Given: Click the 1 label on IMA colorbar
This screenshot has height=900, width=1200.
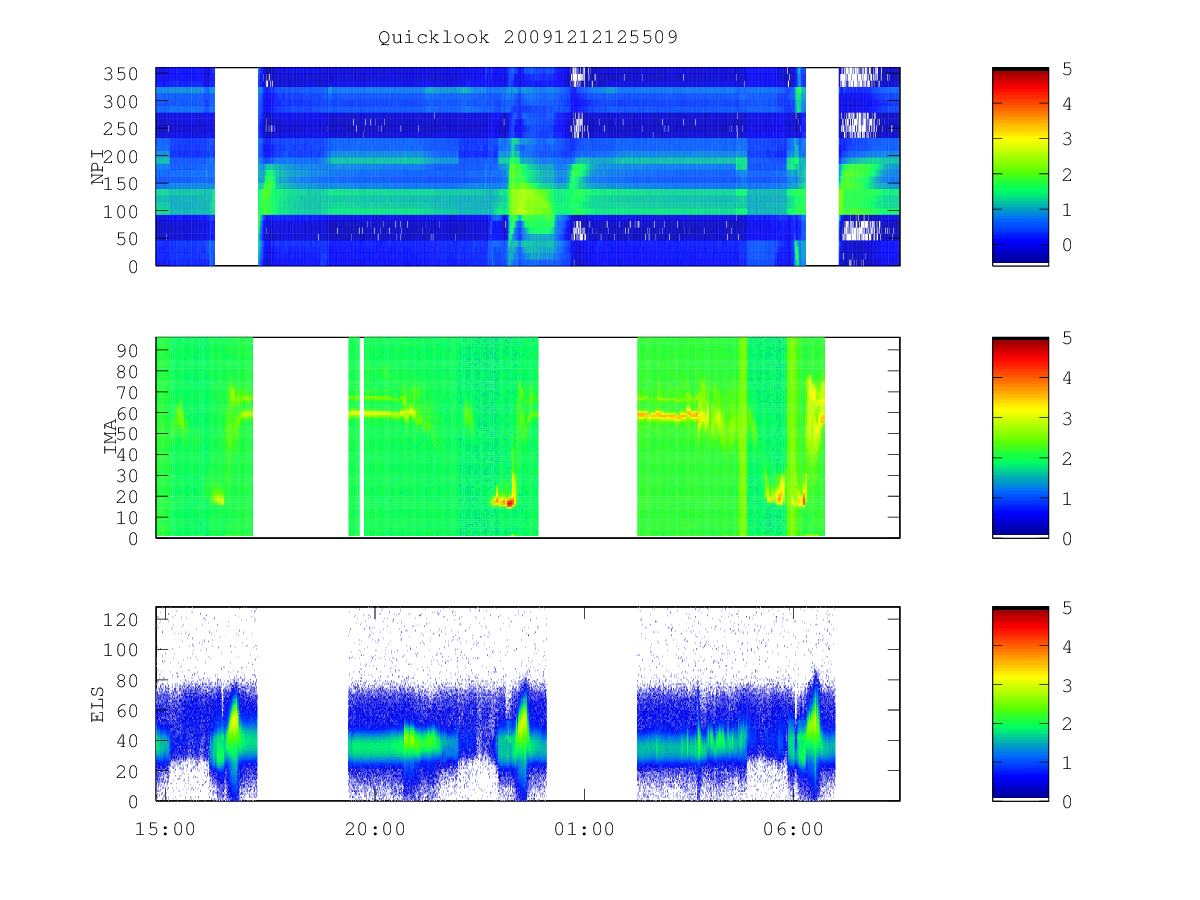Looking at the screenshot, I should point(1067,498).
